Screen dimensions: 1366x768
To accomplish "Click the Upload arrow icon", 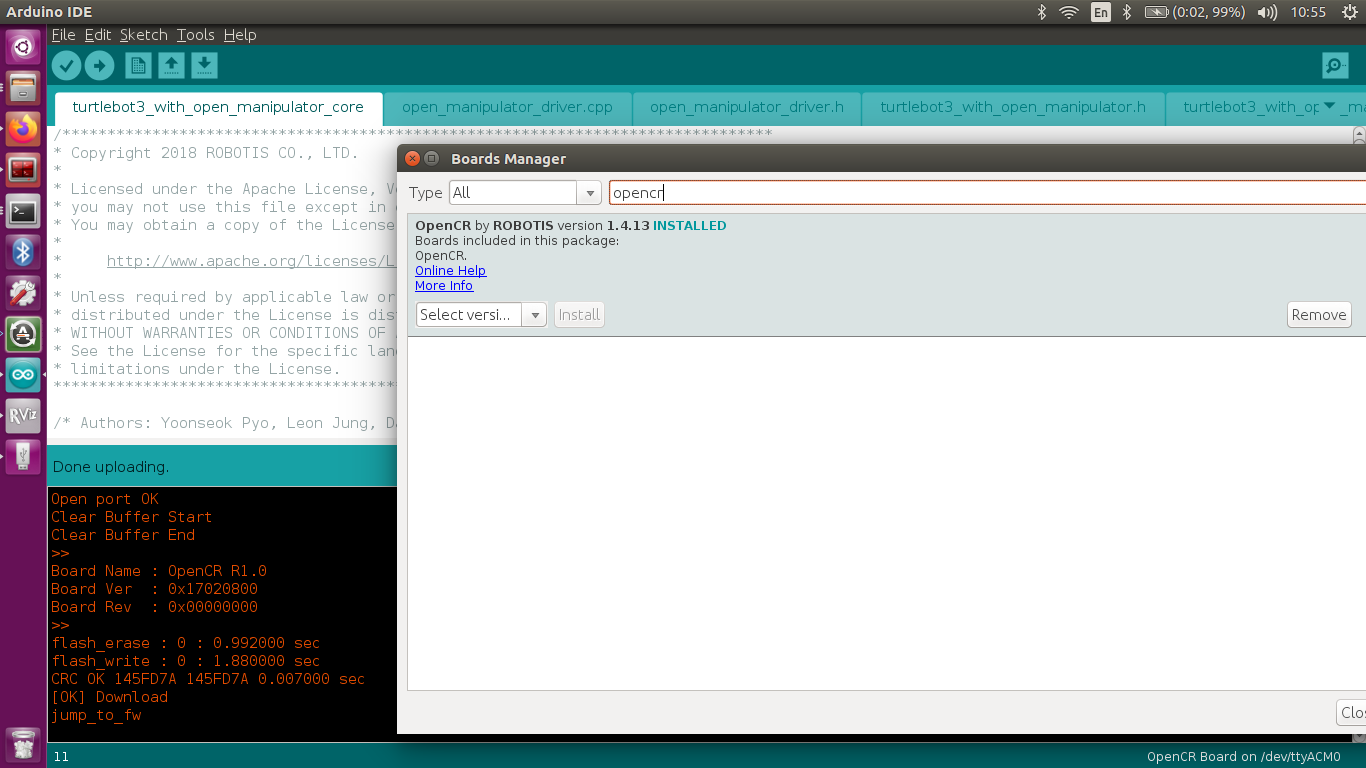I will 99,66.
